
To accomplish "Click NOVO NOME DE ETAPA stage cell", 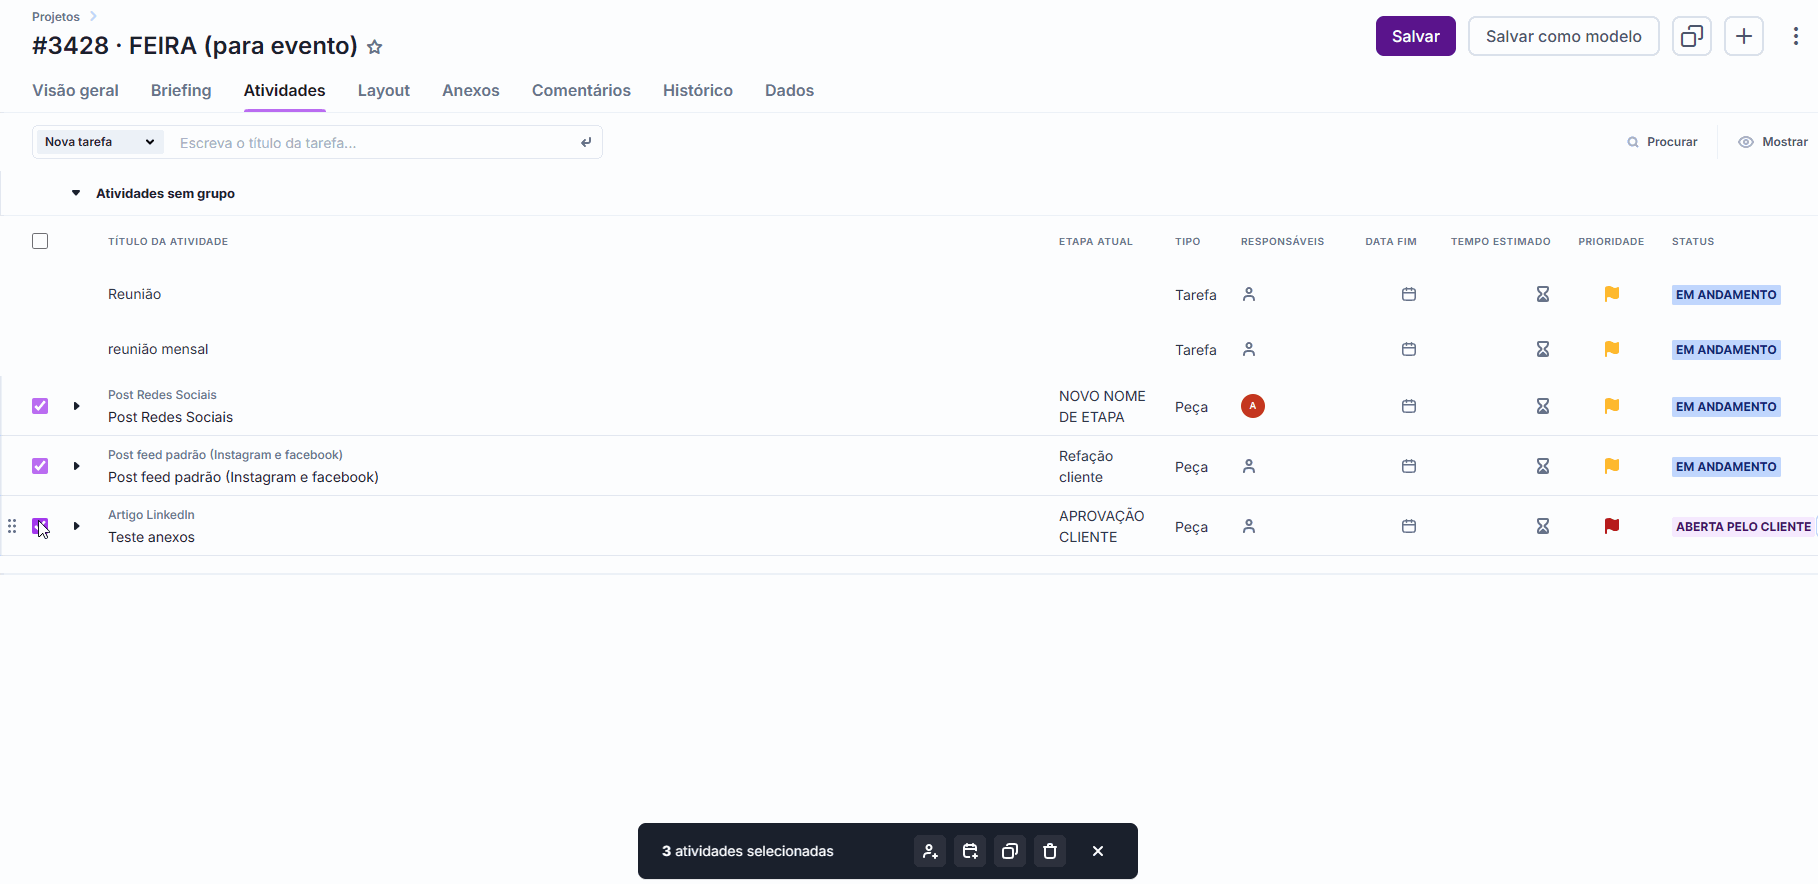I will coord(1102,407).
